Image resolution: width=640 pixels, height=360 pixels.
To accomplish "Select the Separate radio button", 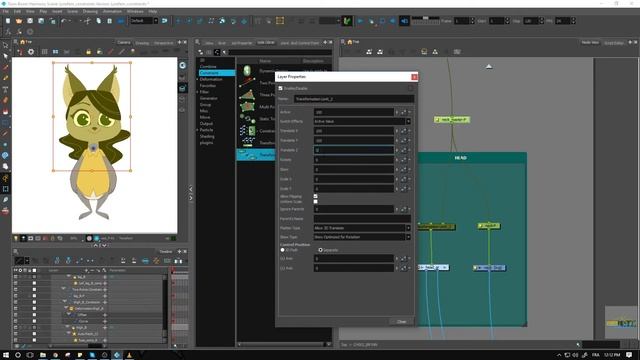I will (320, 250).
